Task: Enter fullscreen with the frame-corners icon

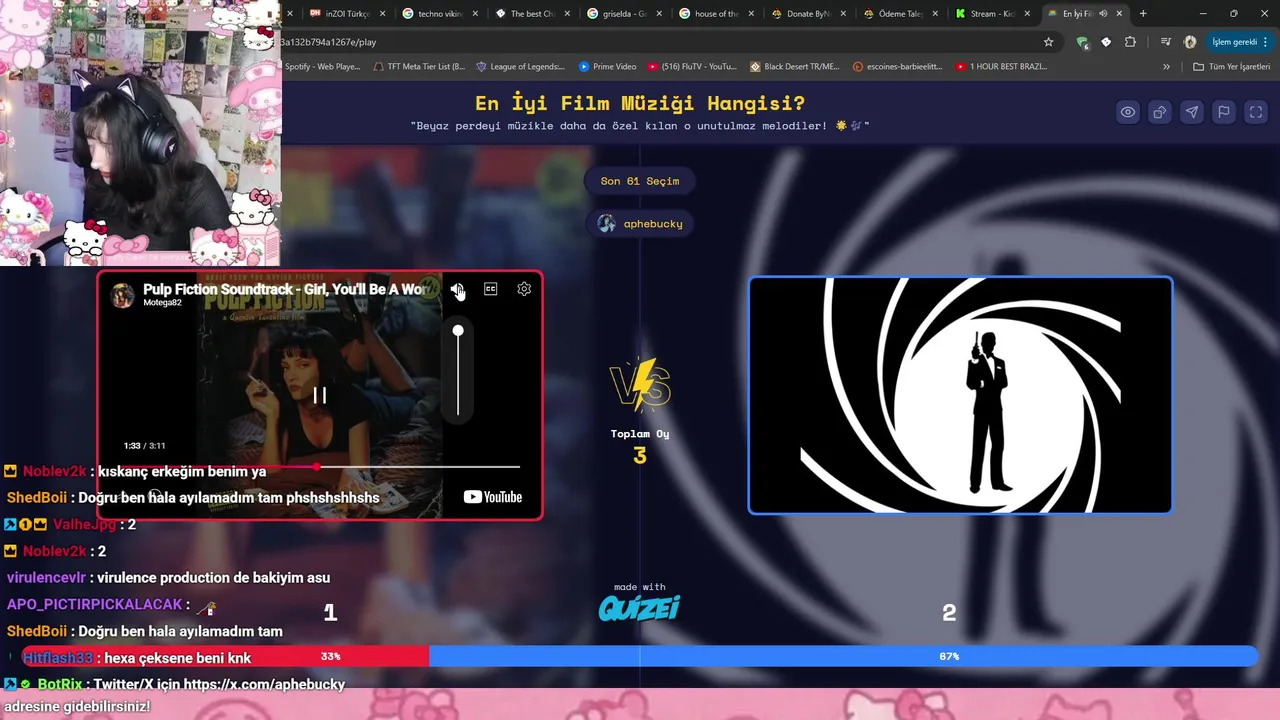Action: 1255,112
